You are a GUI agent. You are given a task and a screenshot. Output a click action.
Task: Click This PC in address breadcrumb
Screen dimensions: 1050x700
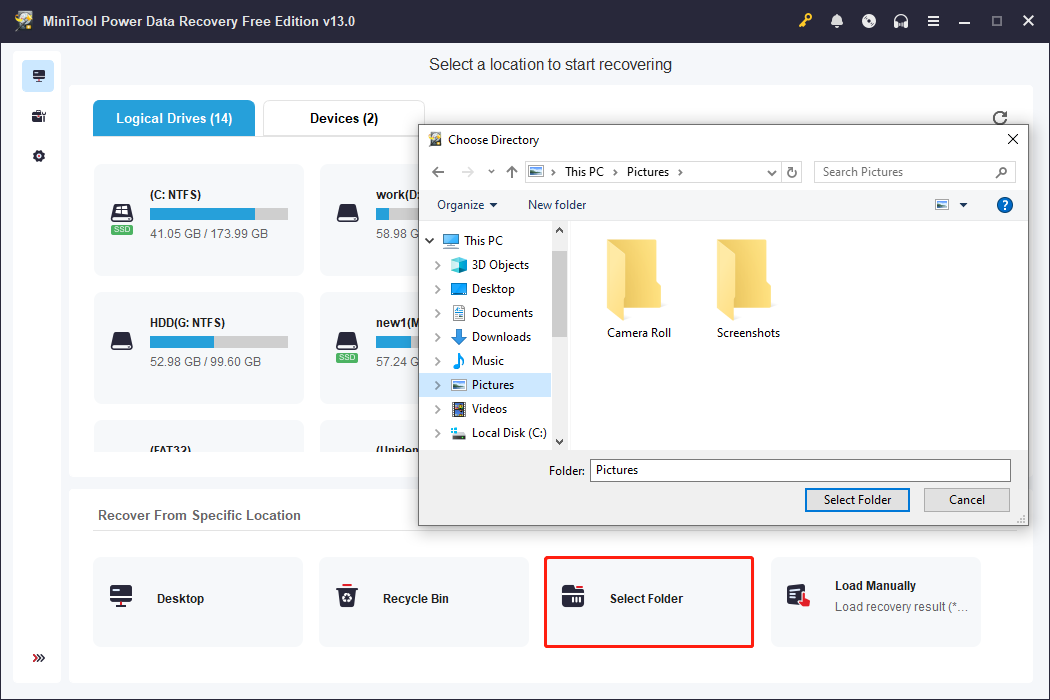click(x=584, y=172)
